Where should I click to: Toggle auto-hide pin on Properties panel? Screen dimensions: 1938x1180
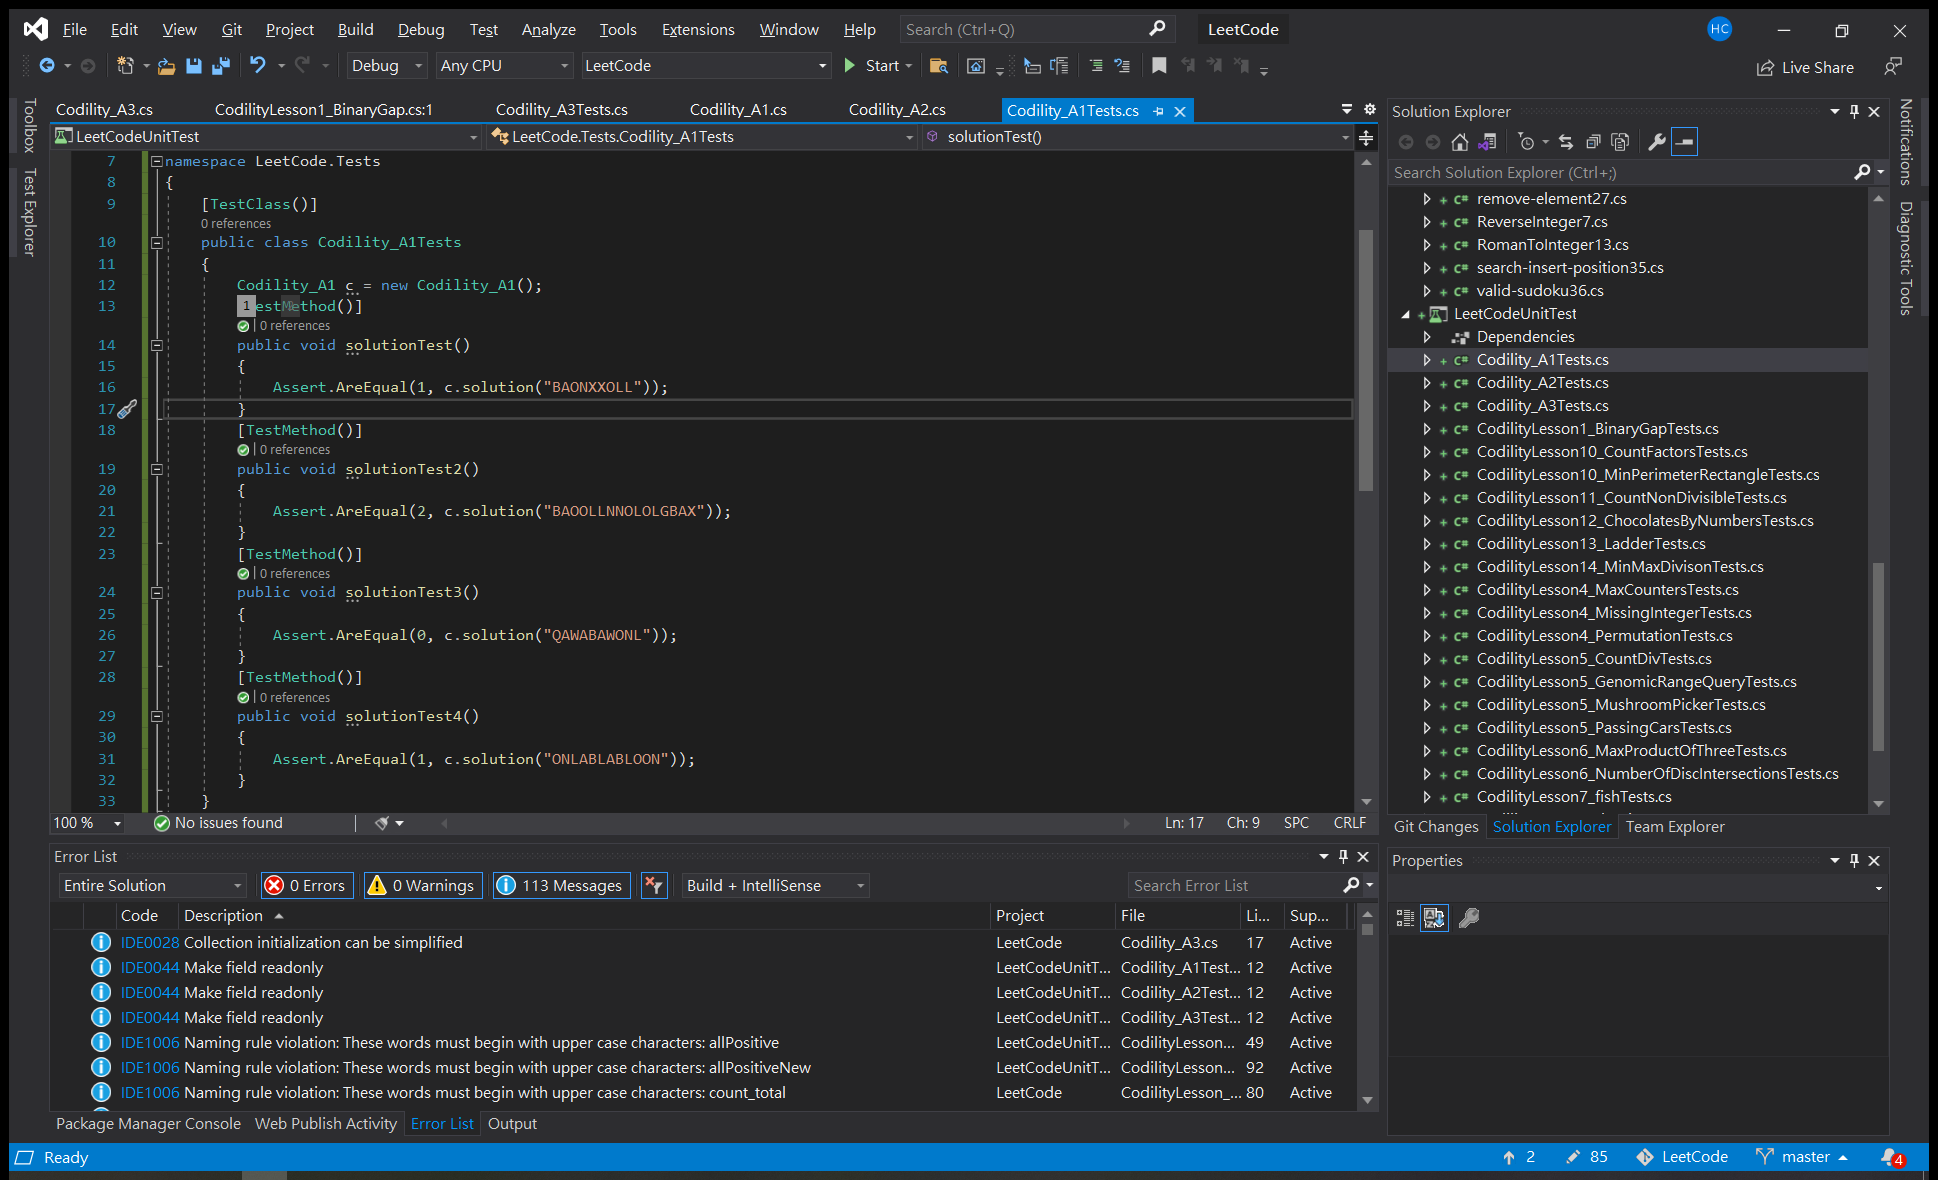point(1855,861)
